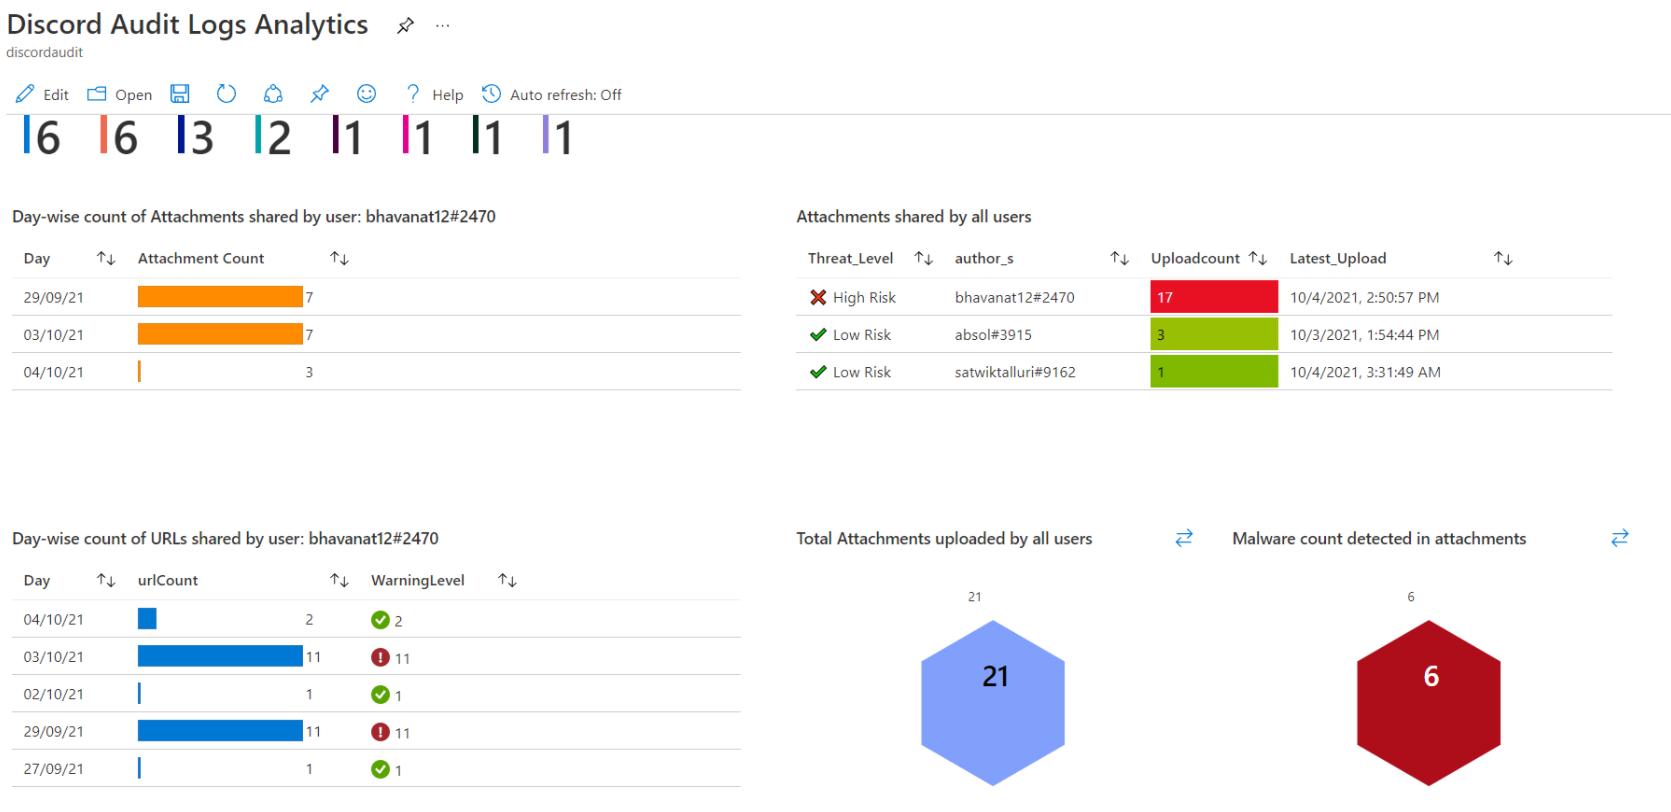Click the blue hexagon showing 21
Viewport: 1671px width, 812px height.
993,703
